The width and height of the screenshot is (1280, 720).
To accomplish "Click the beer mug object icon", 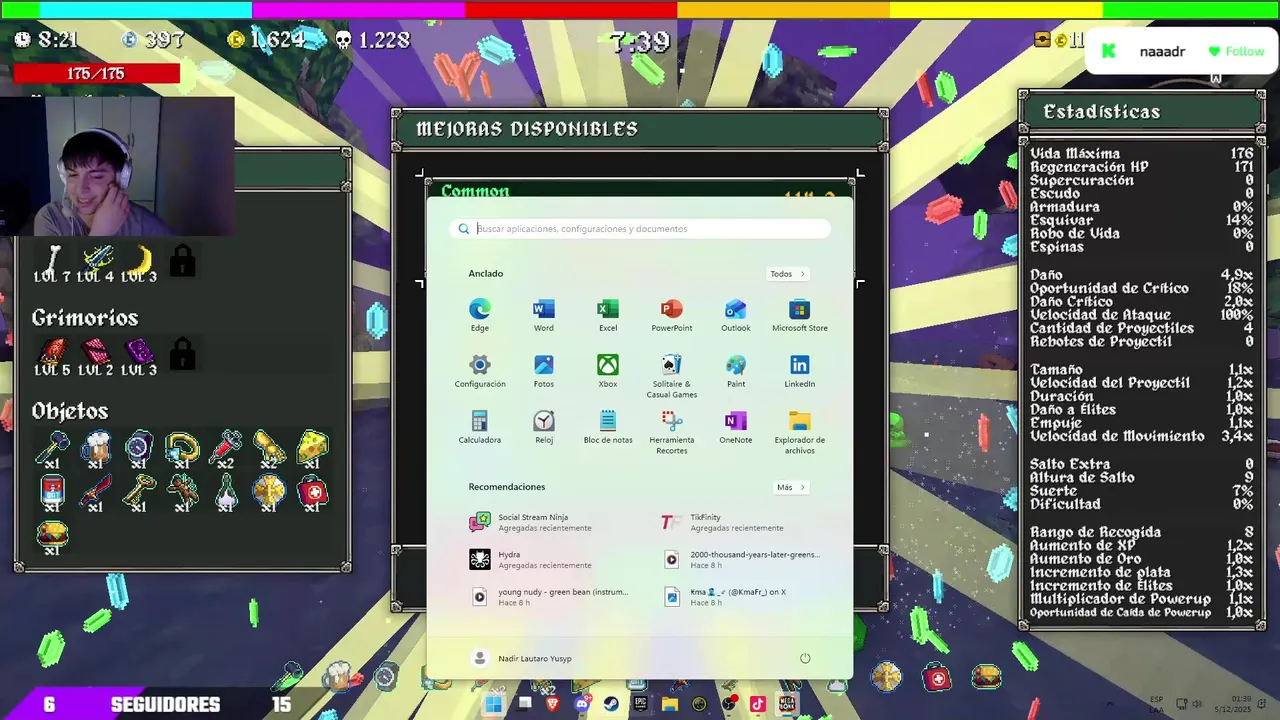I will click(x=96, y=448).
